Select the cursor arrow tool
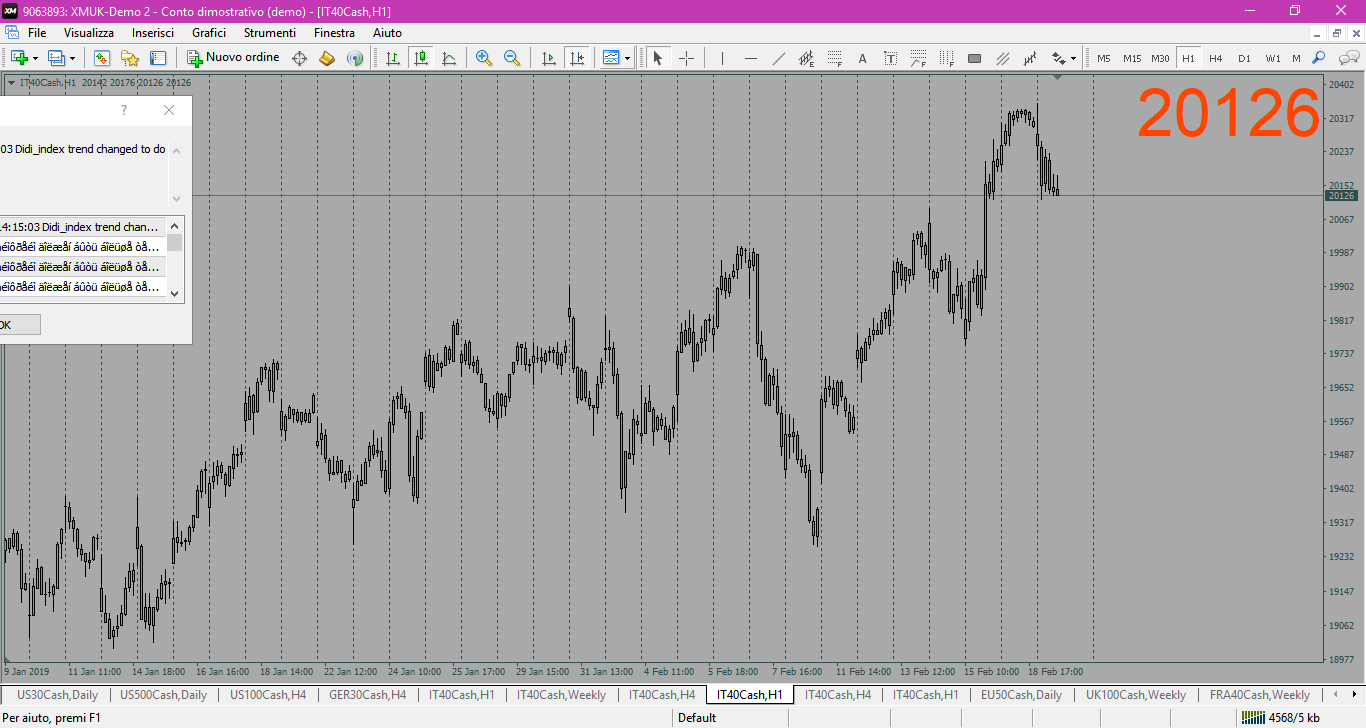This screenshot has width=1366, height=728. point(658,58)
